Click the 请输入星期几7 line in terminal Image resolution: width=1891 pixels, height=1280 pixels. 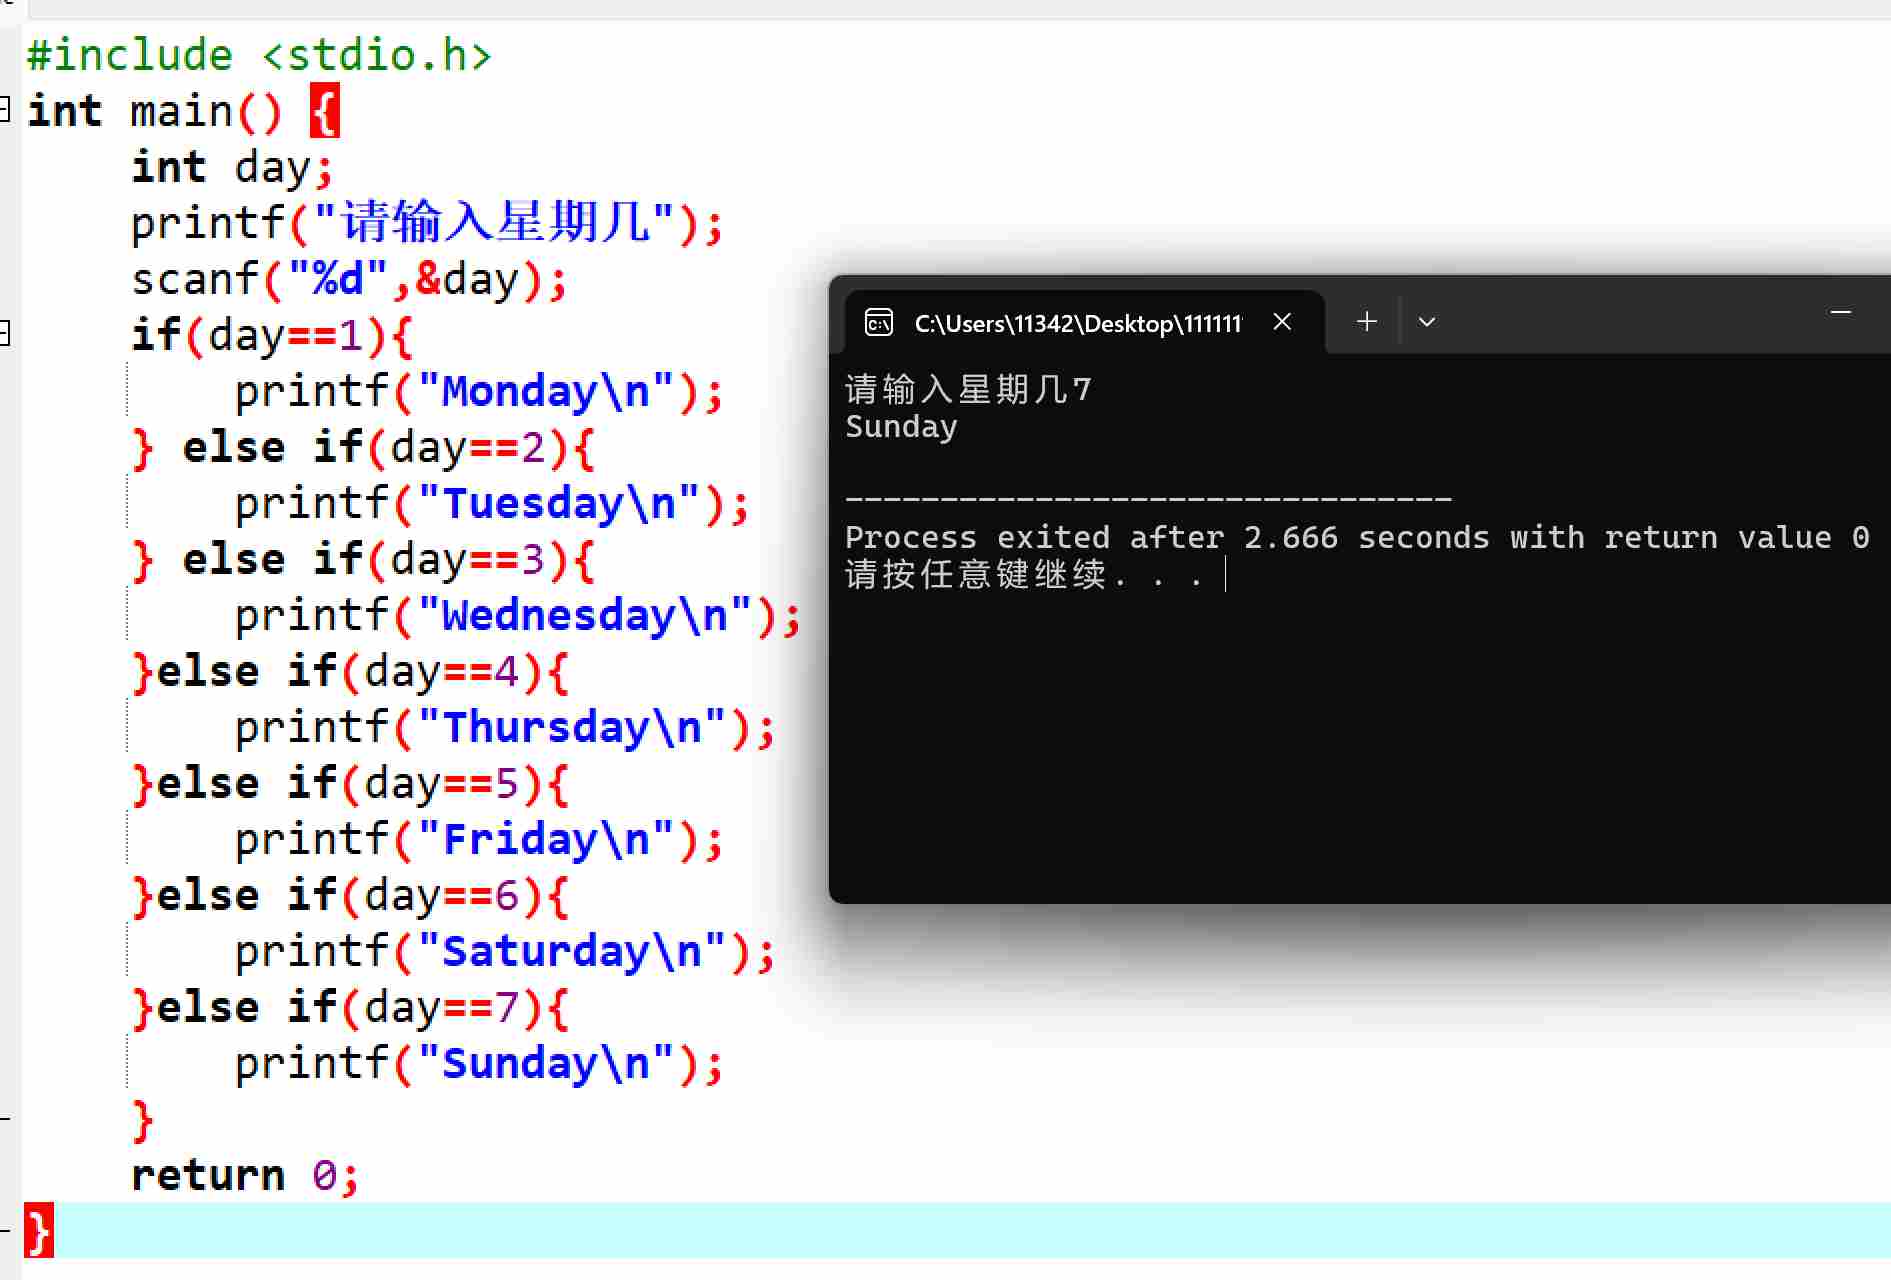pos(968,389)
